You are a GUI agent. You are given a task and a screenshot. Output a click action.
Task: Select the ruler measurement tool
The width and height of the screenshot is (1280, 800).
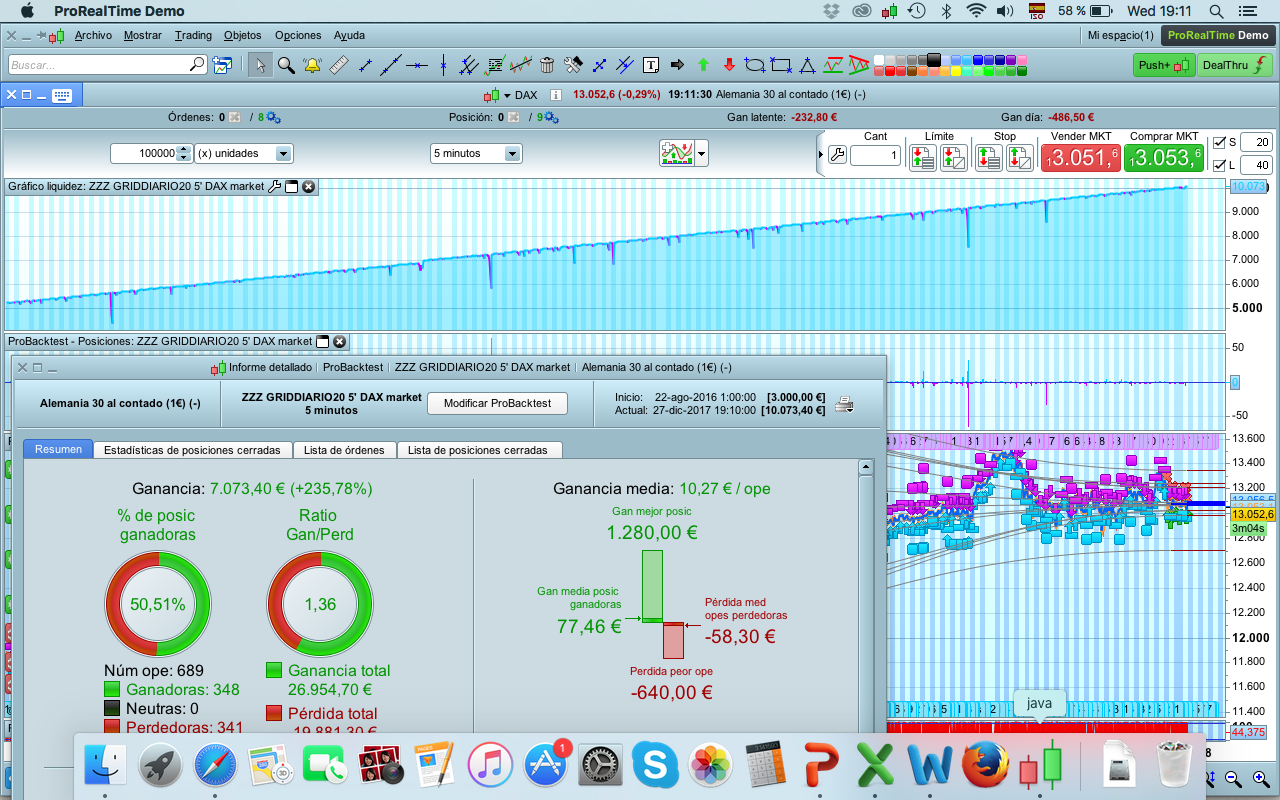click(338, 65)
